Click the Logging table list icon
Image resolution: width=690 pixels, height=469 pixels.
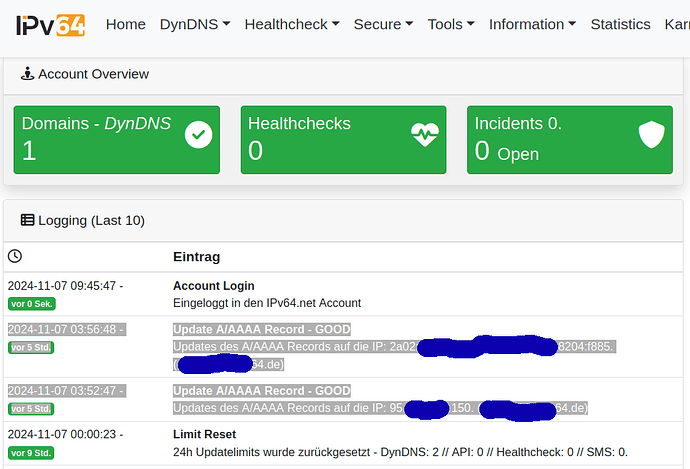(27, 220)
